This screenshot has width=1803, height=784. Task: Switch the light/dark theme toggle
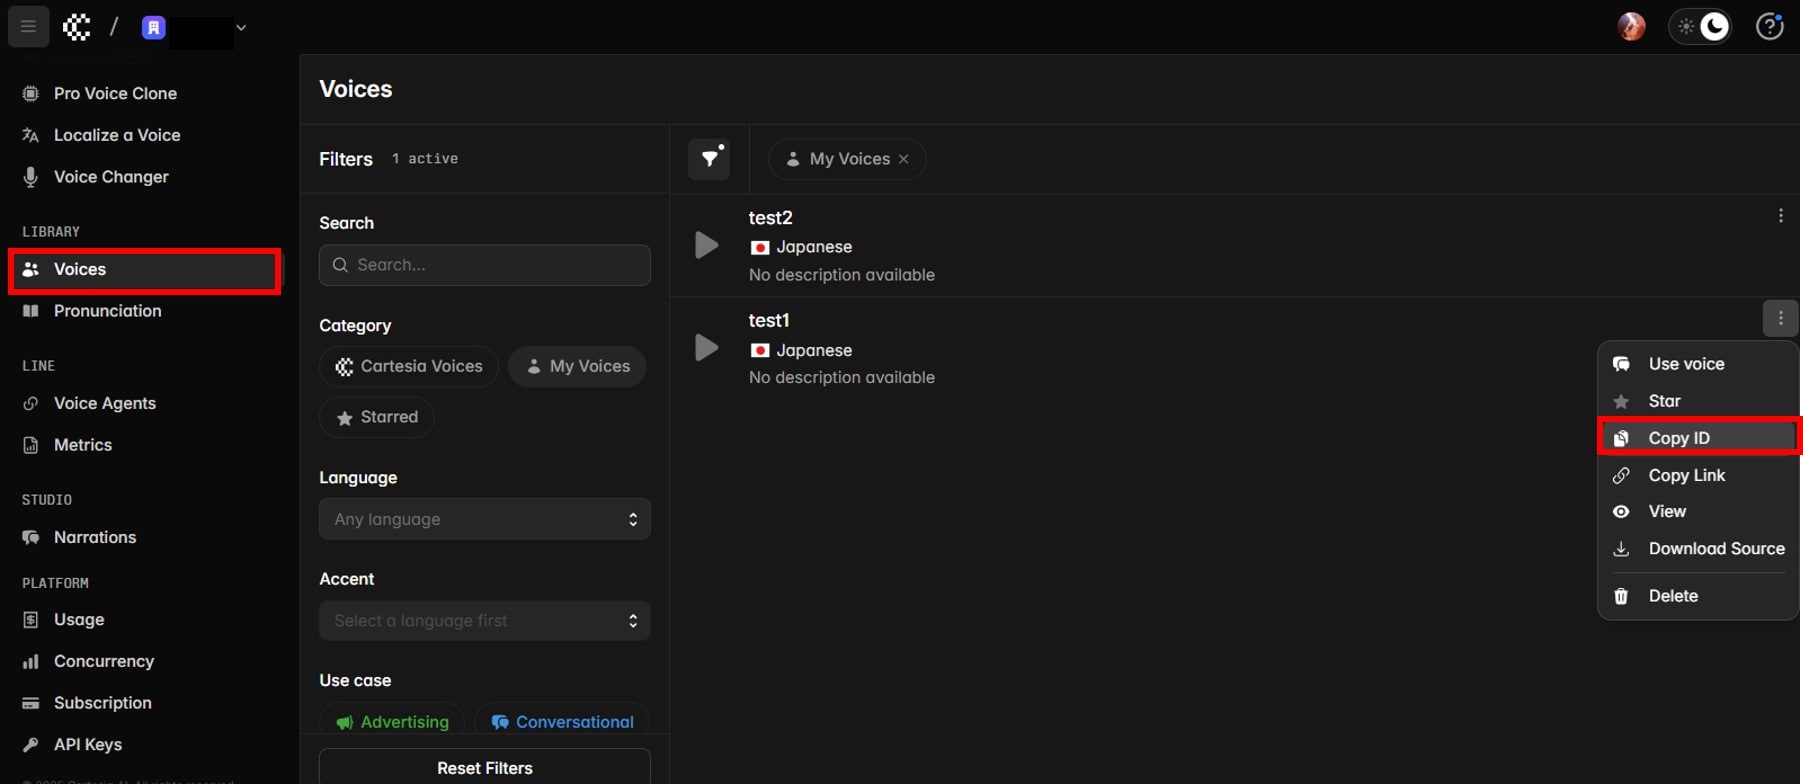tap(1700, 27)
